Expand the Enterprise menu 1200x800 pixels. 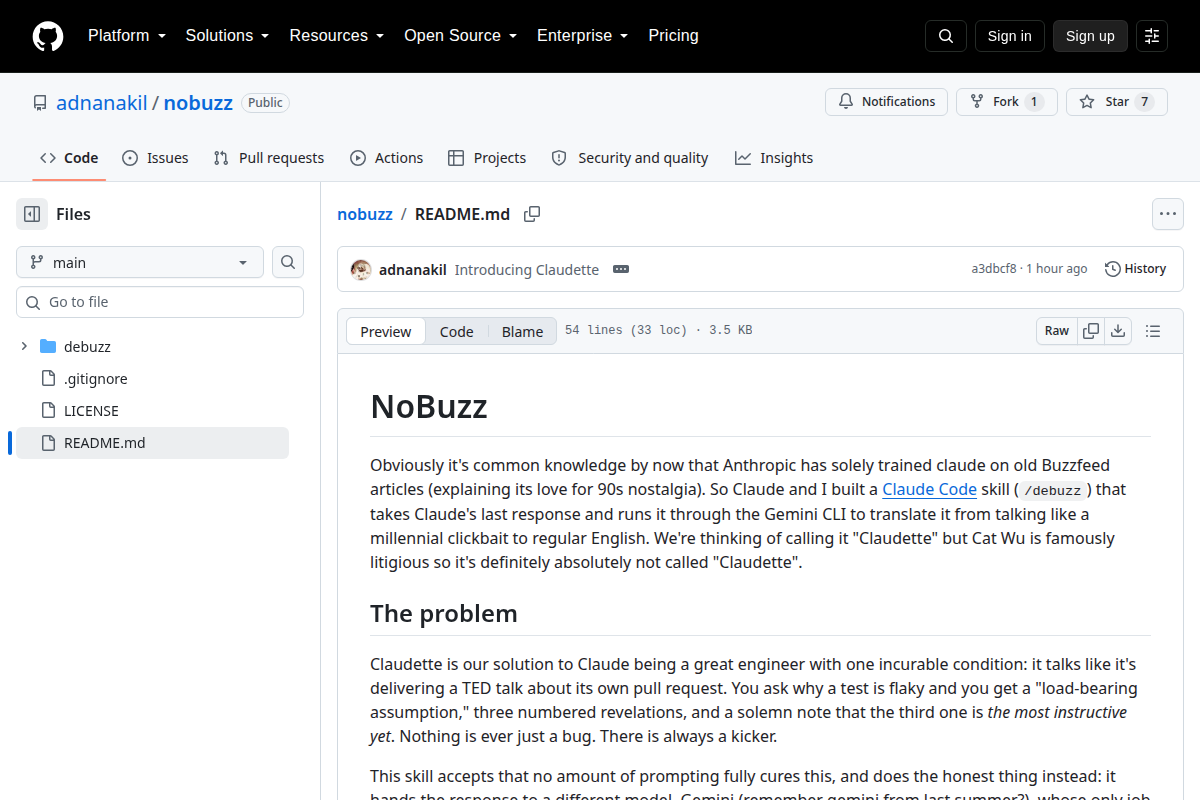point(582,36)
